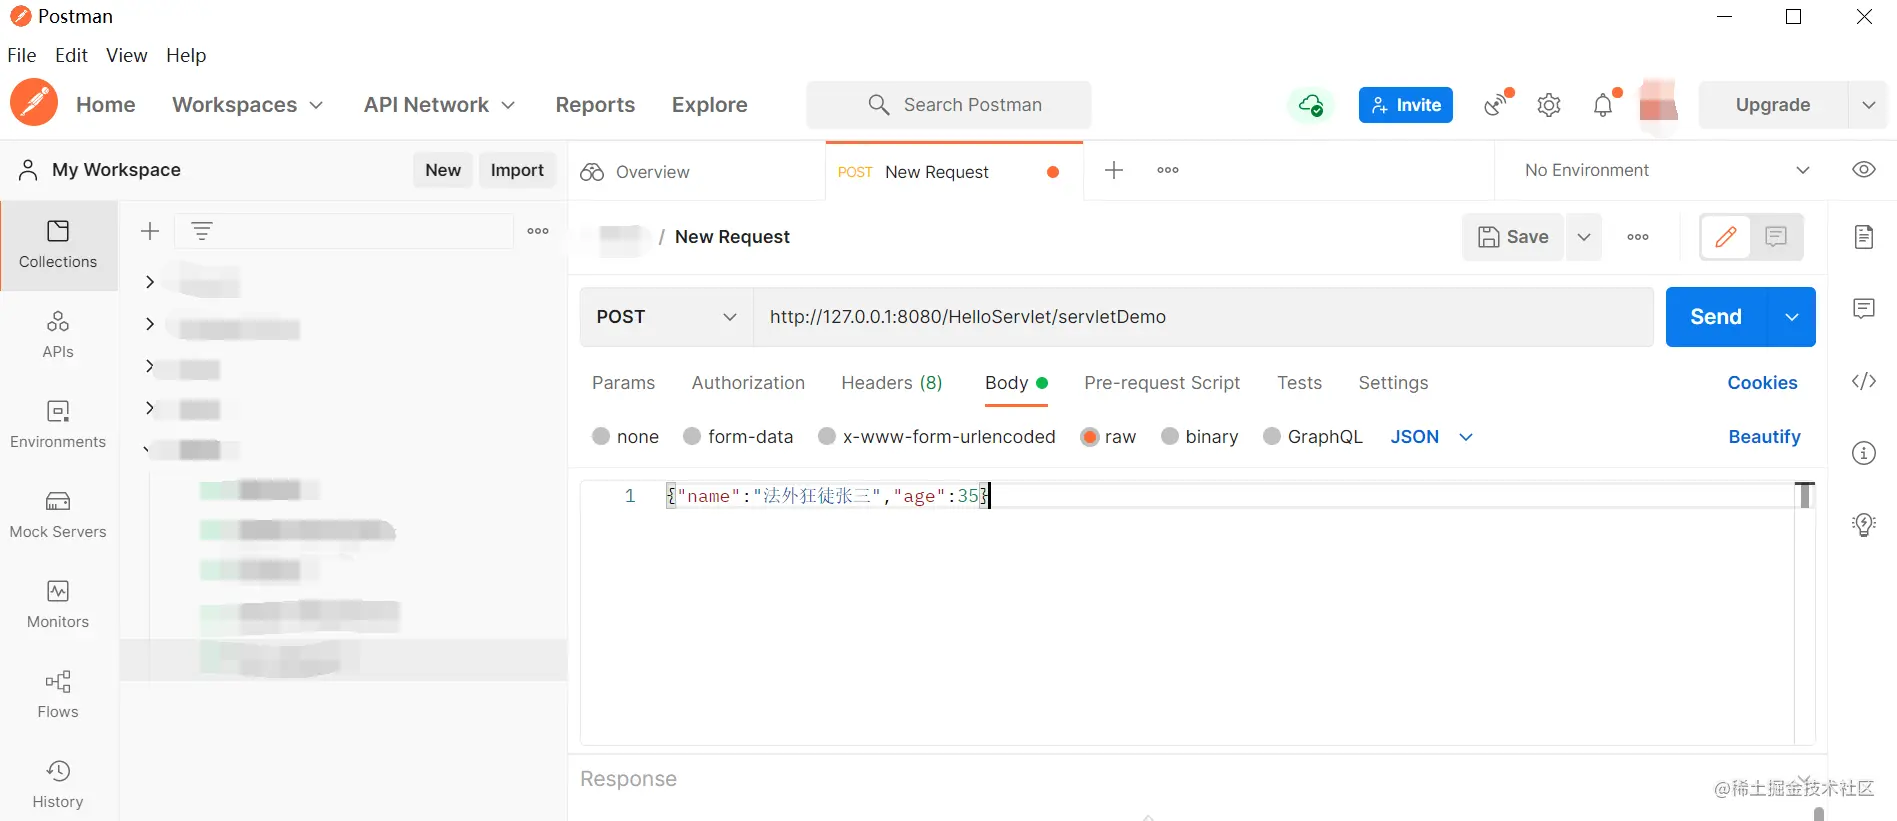The width and height of the screenshot is (1897, 821).
Task: Open tab bar more options dots
Action: [x=1168, y=170]
